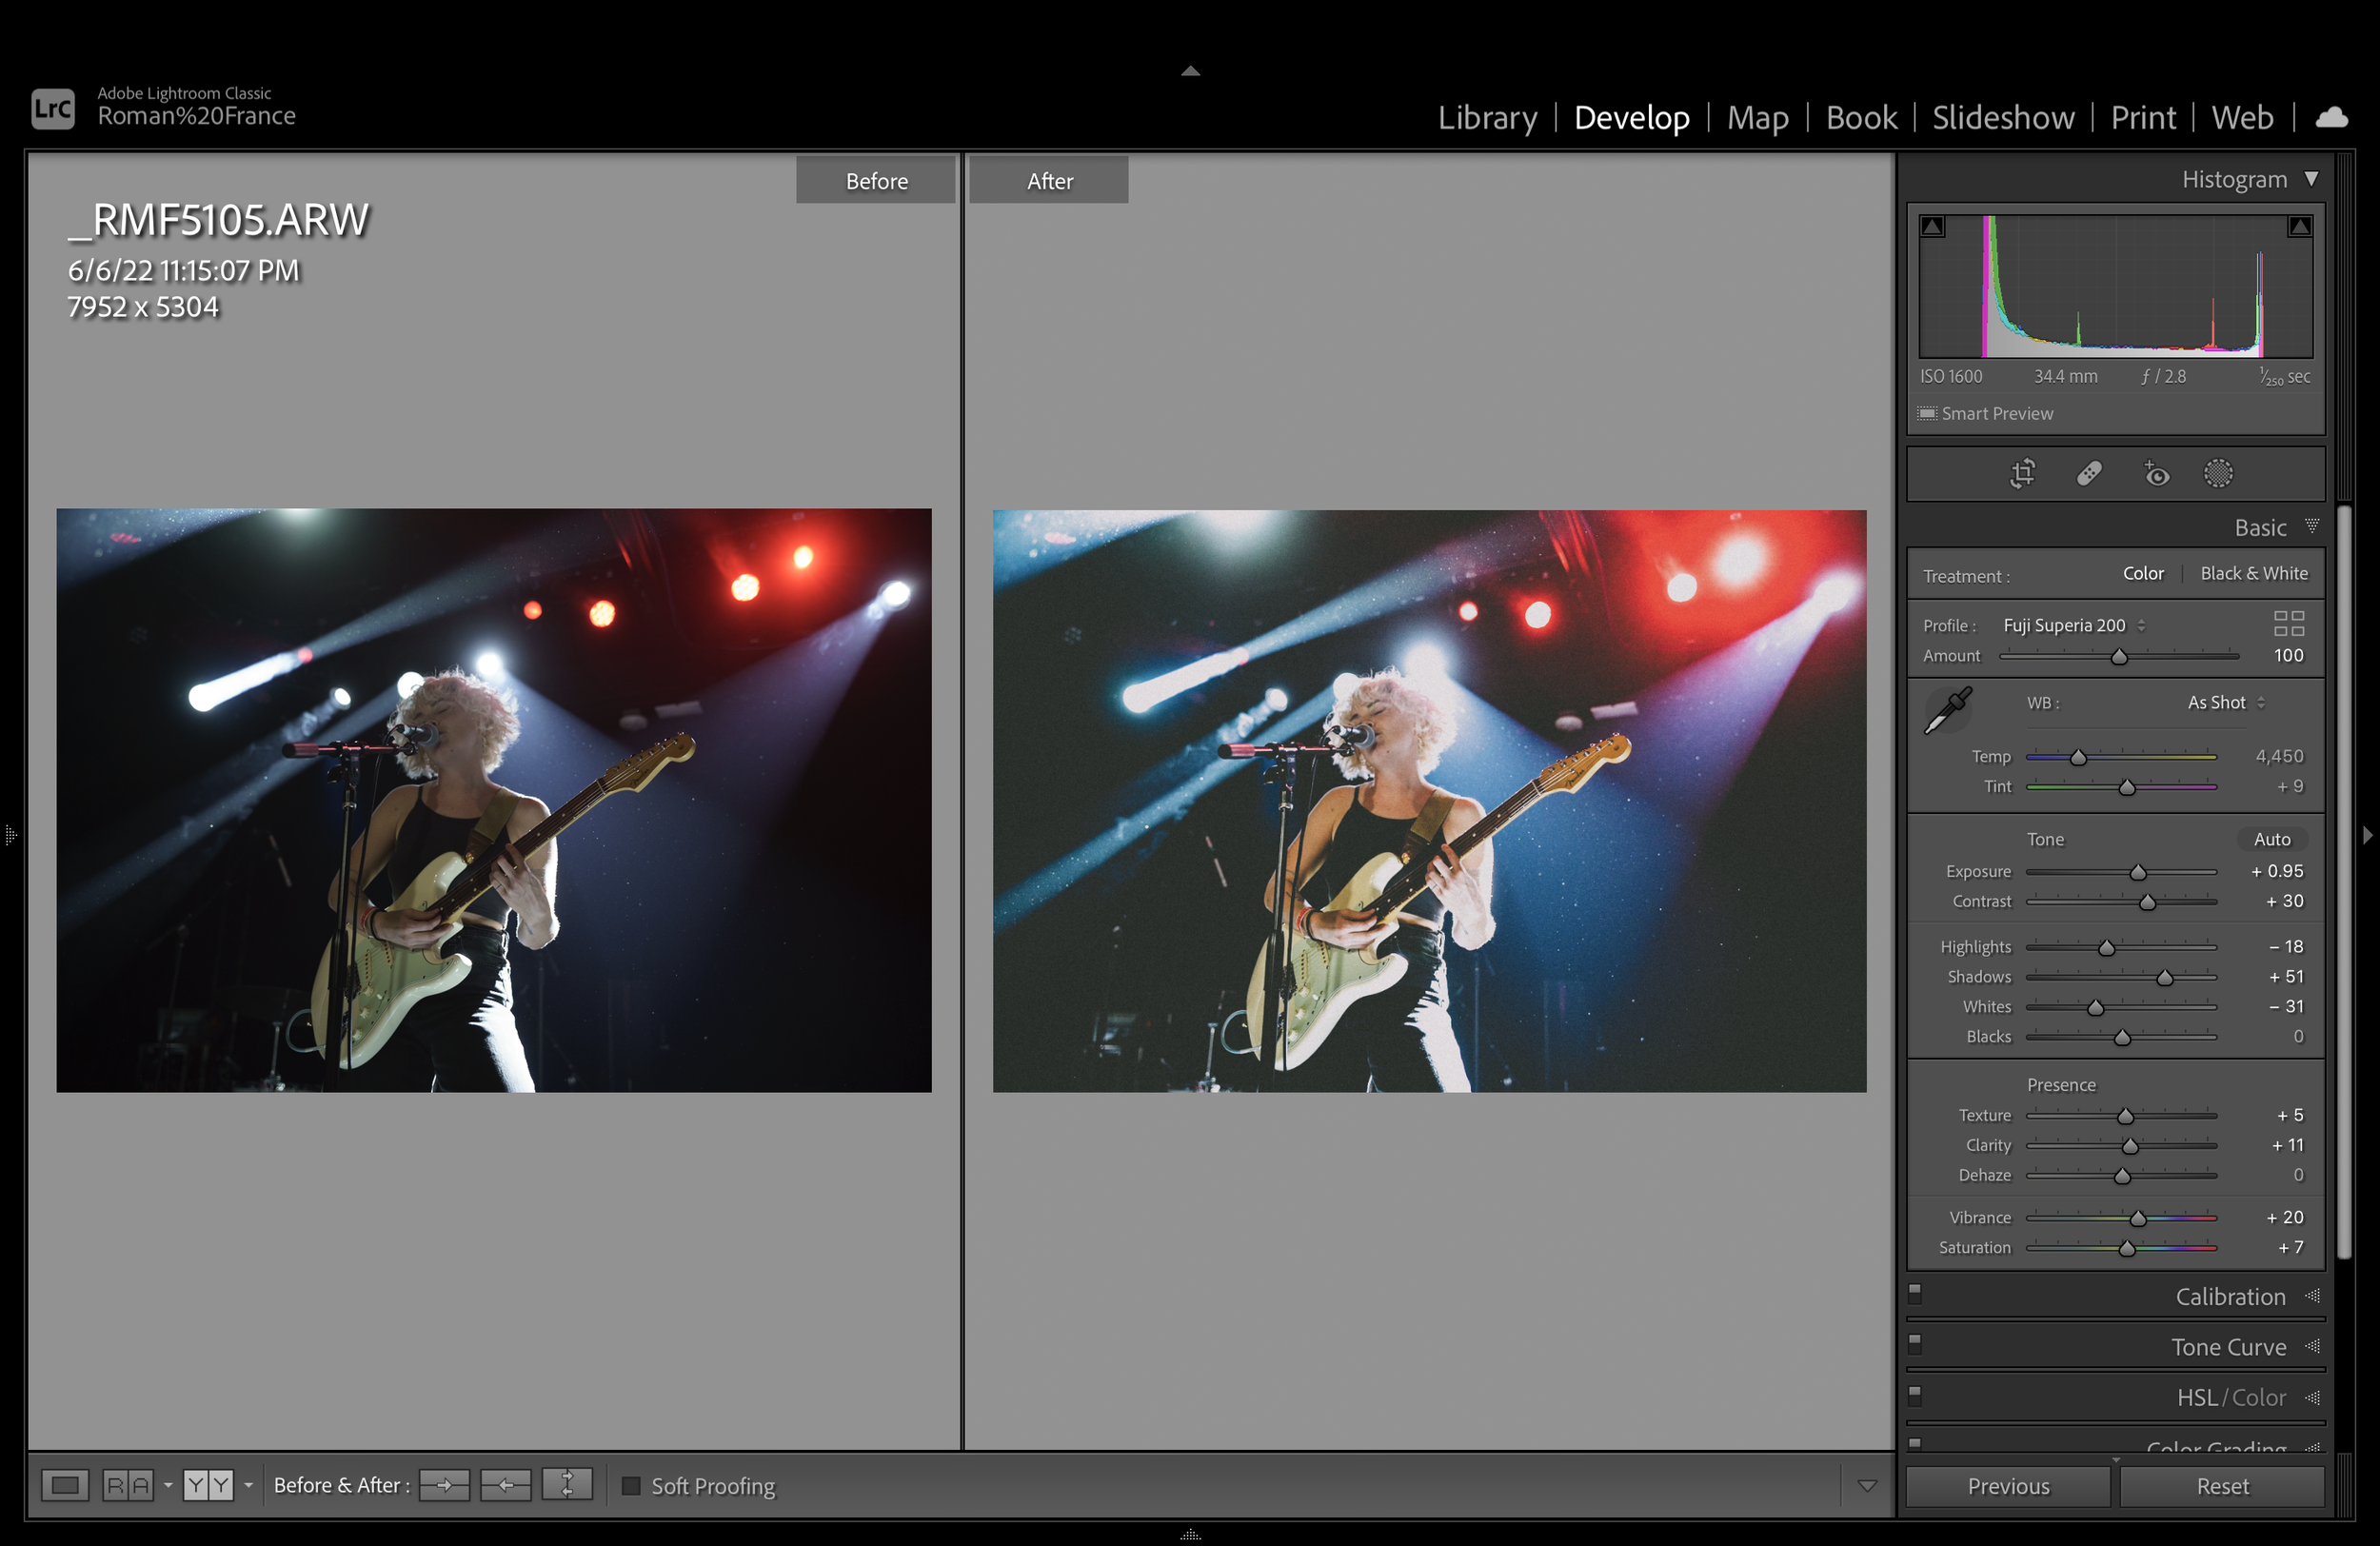The width and height of the screenshot is (2380, 1546).
Task: Click the Exposure slider handle
Action: point(2137,873)
